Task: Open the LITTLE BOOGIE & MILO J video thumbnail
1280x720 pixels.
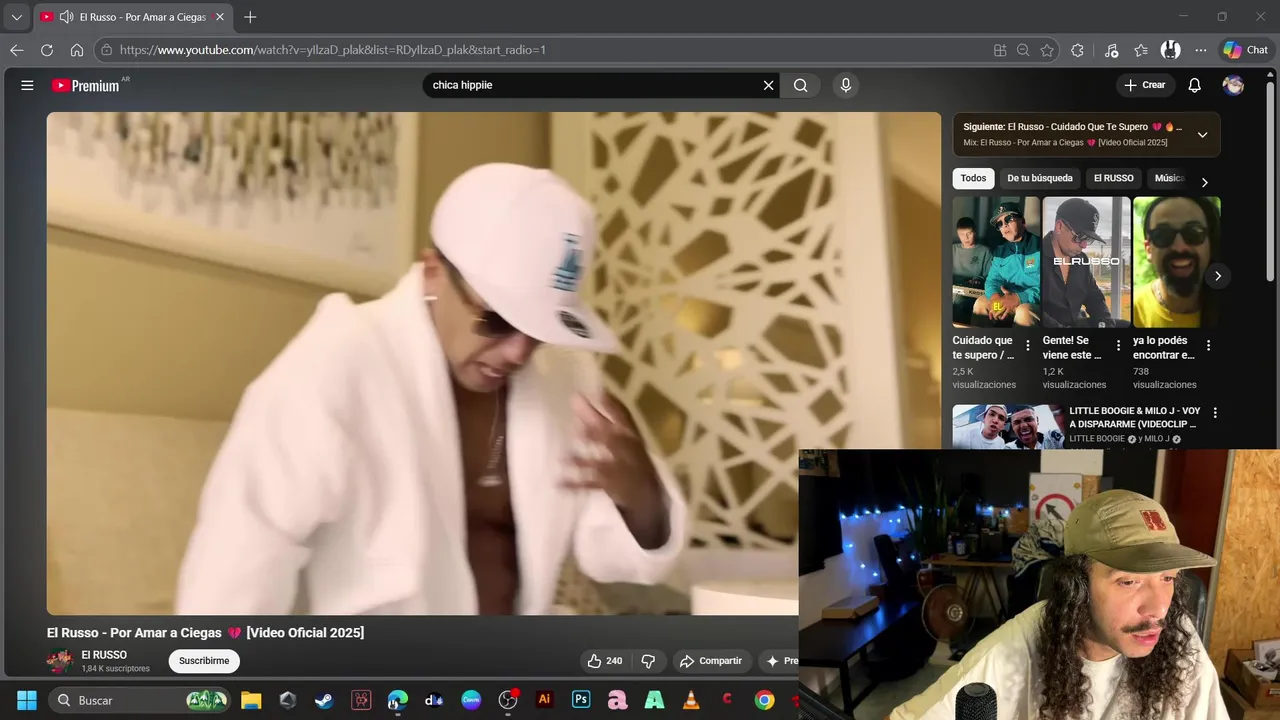Action: point(1008,427)
